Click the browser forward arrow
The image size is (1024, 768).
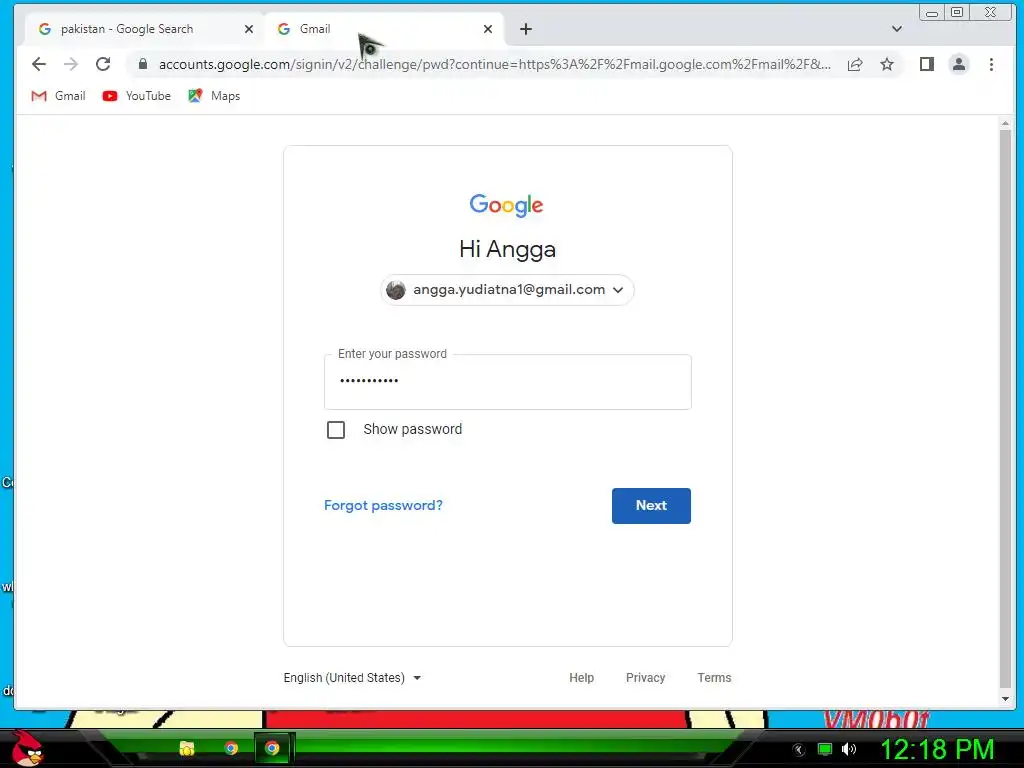click(x=71, y=64)
